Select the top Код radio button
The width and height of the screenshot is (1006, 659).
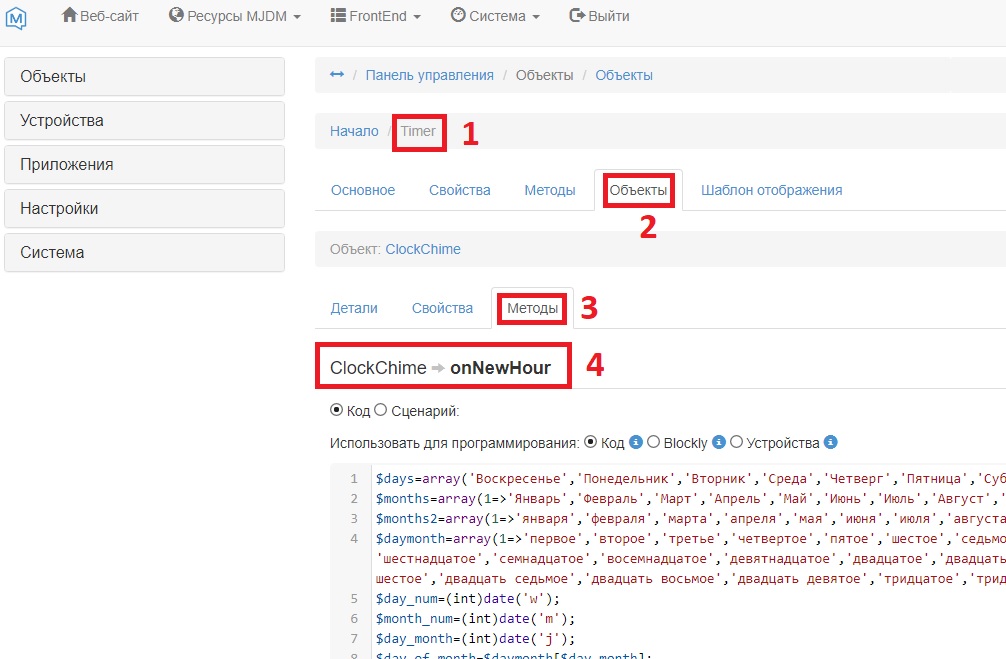337,410
